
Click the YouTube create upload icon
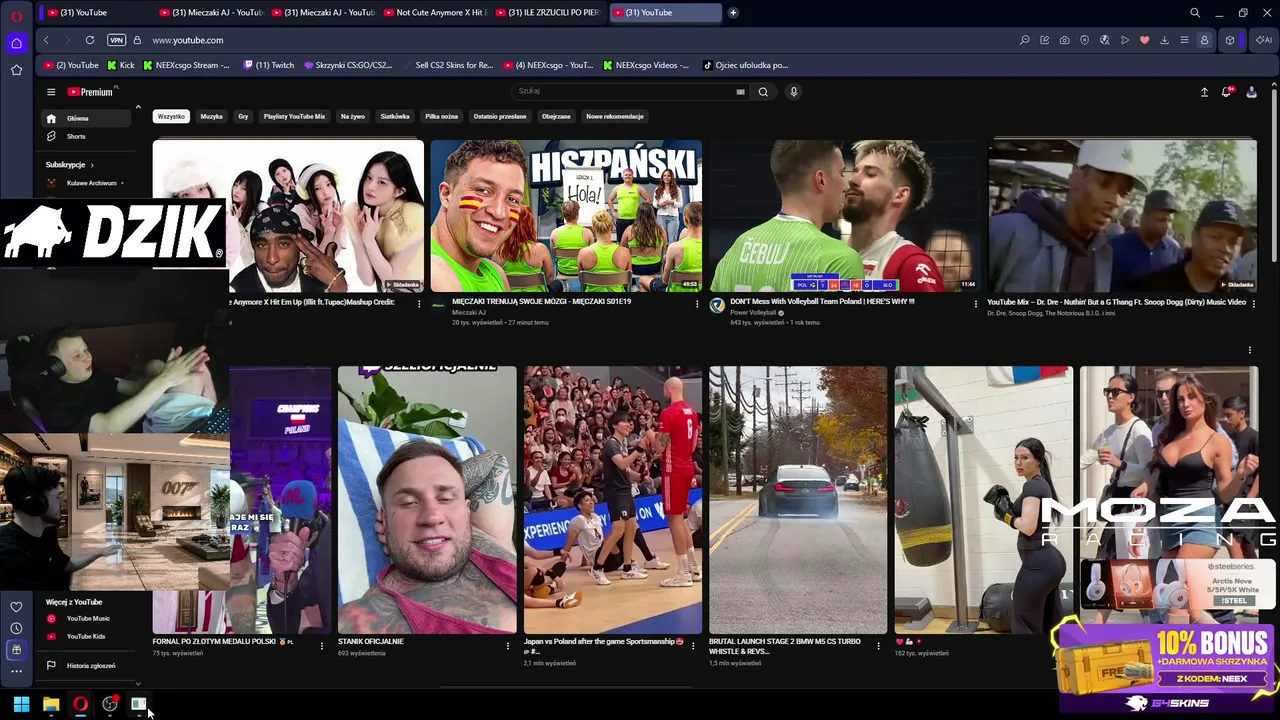point(1204,92)
